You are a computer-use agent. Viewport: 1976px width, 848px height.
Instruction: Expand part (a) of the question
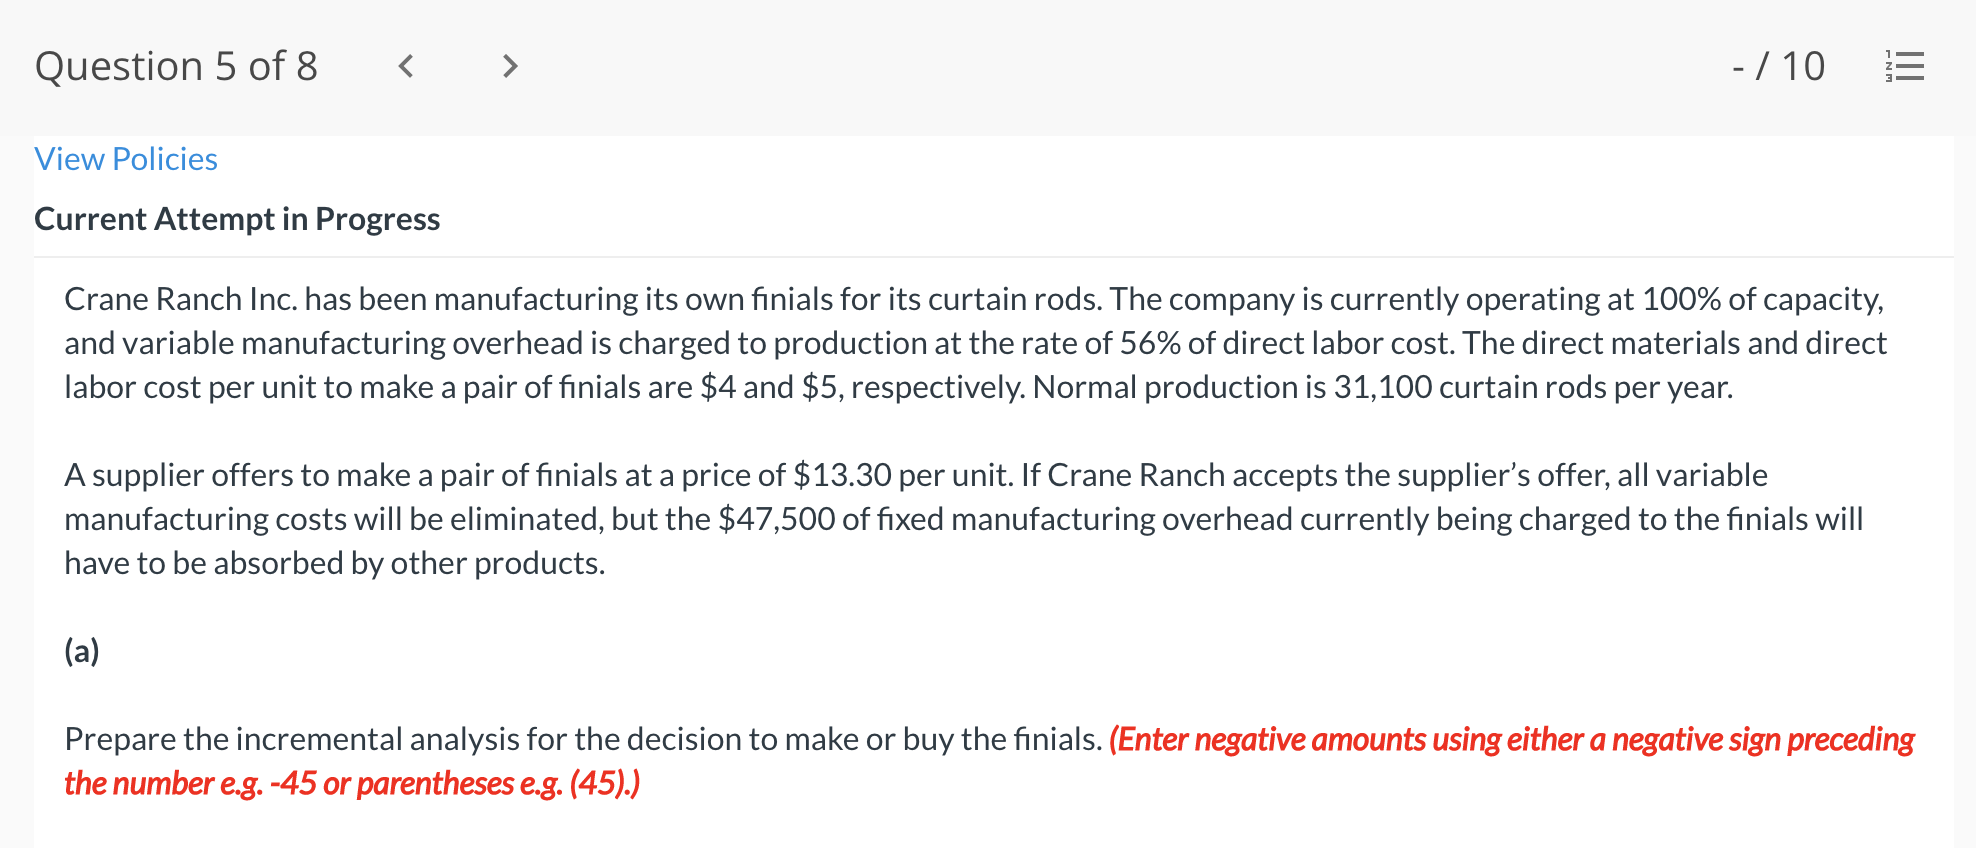click(x=81, y=650)
